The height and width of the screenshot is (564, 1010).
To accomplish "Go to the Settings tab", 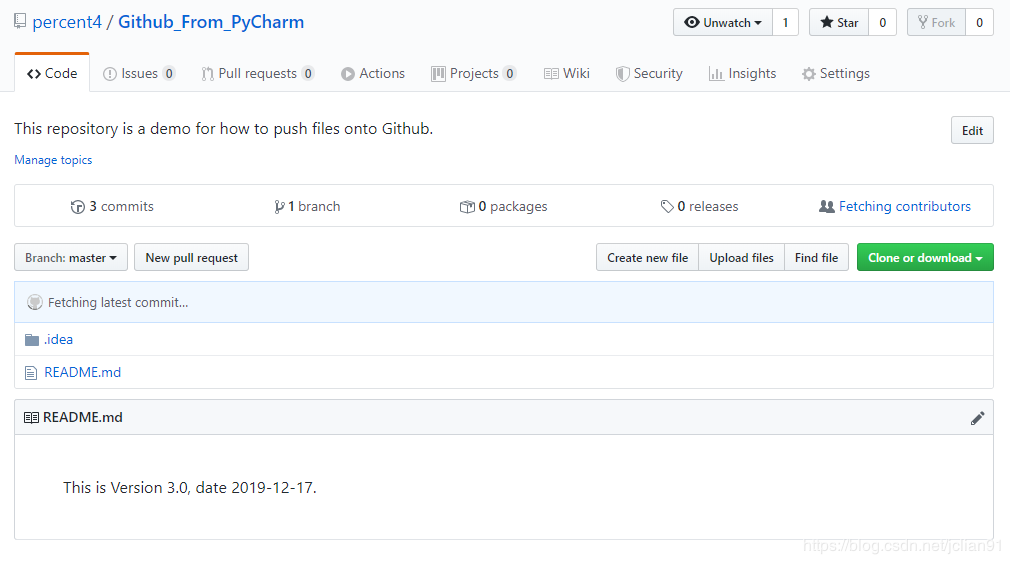I will pos(835,74).
